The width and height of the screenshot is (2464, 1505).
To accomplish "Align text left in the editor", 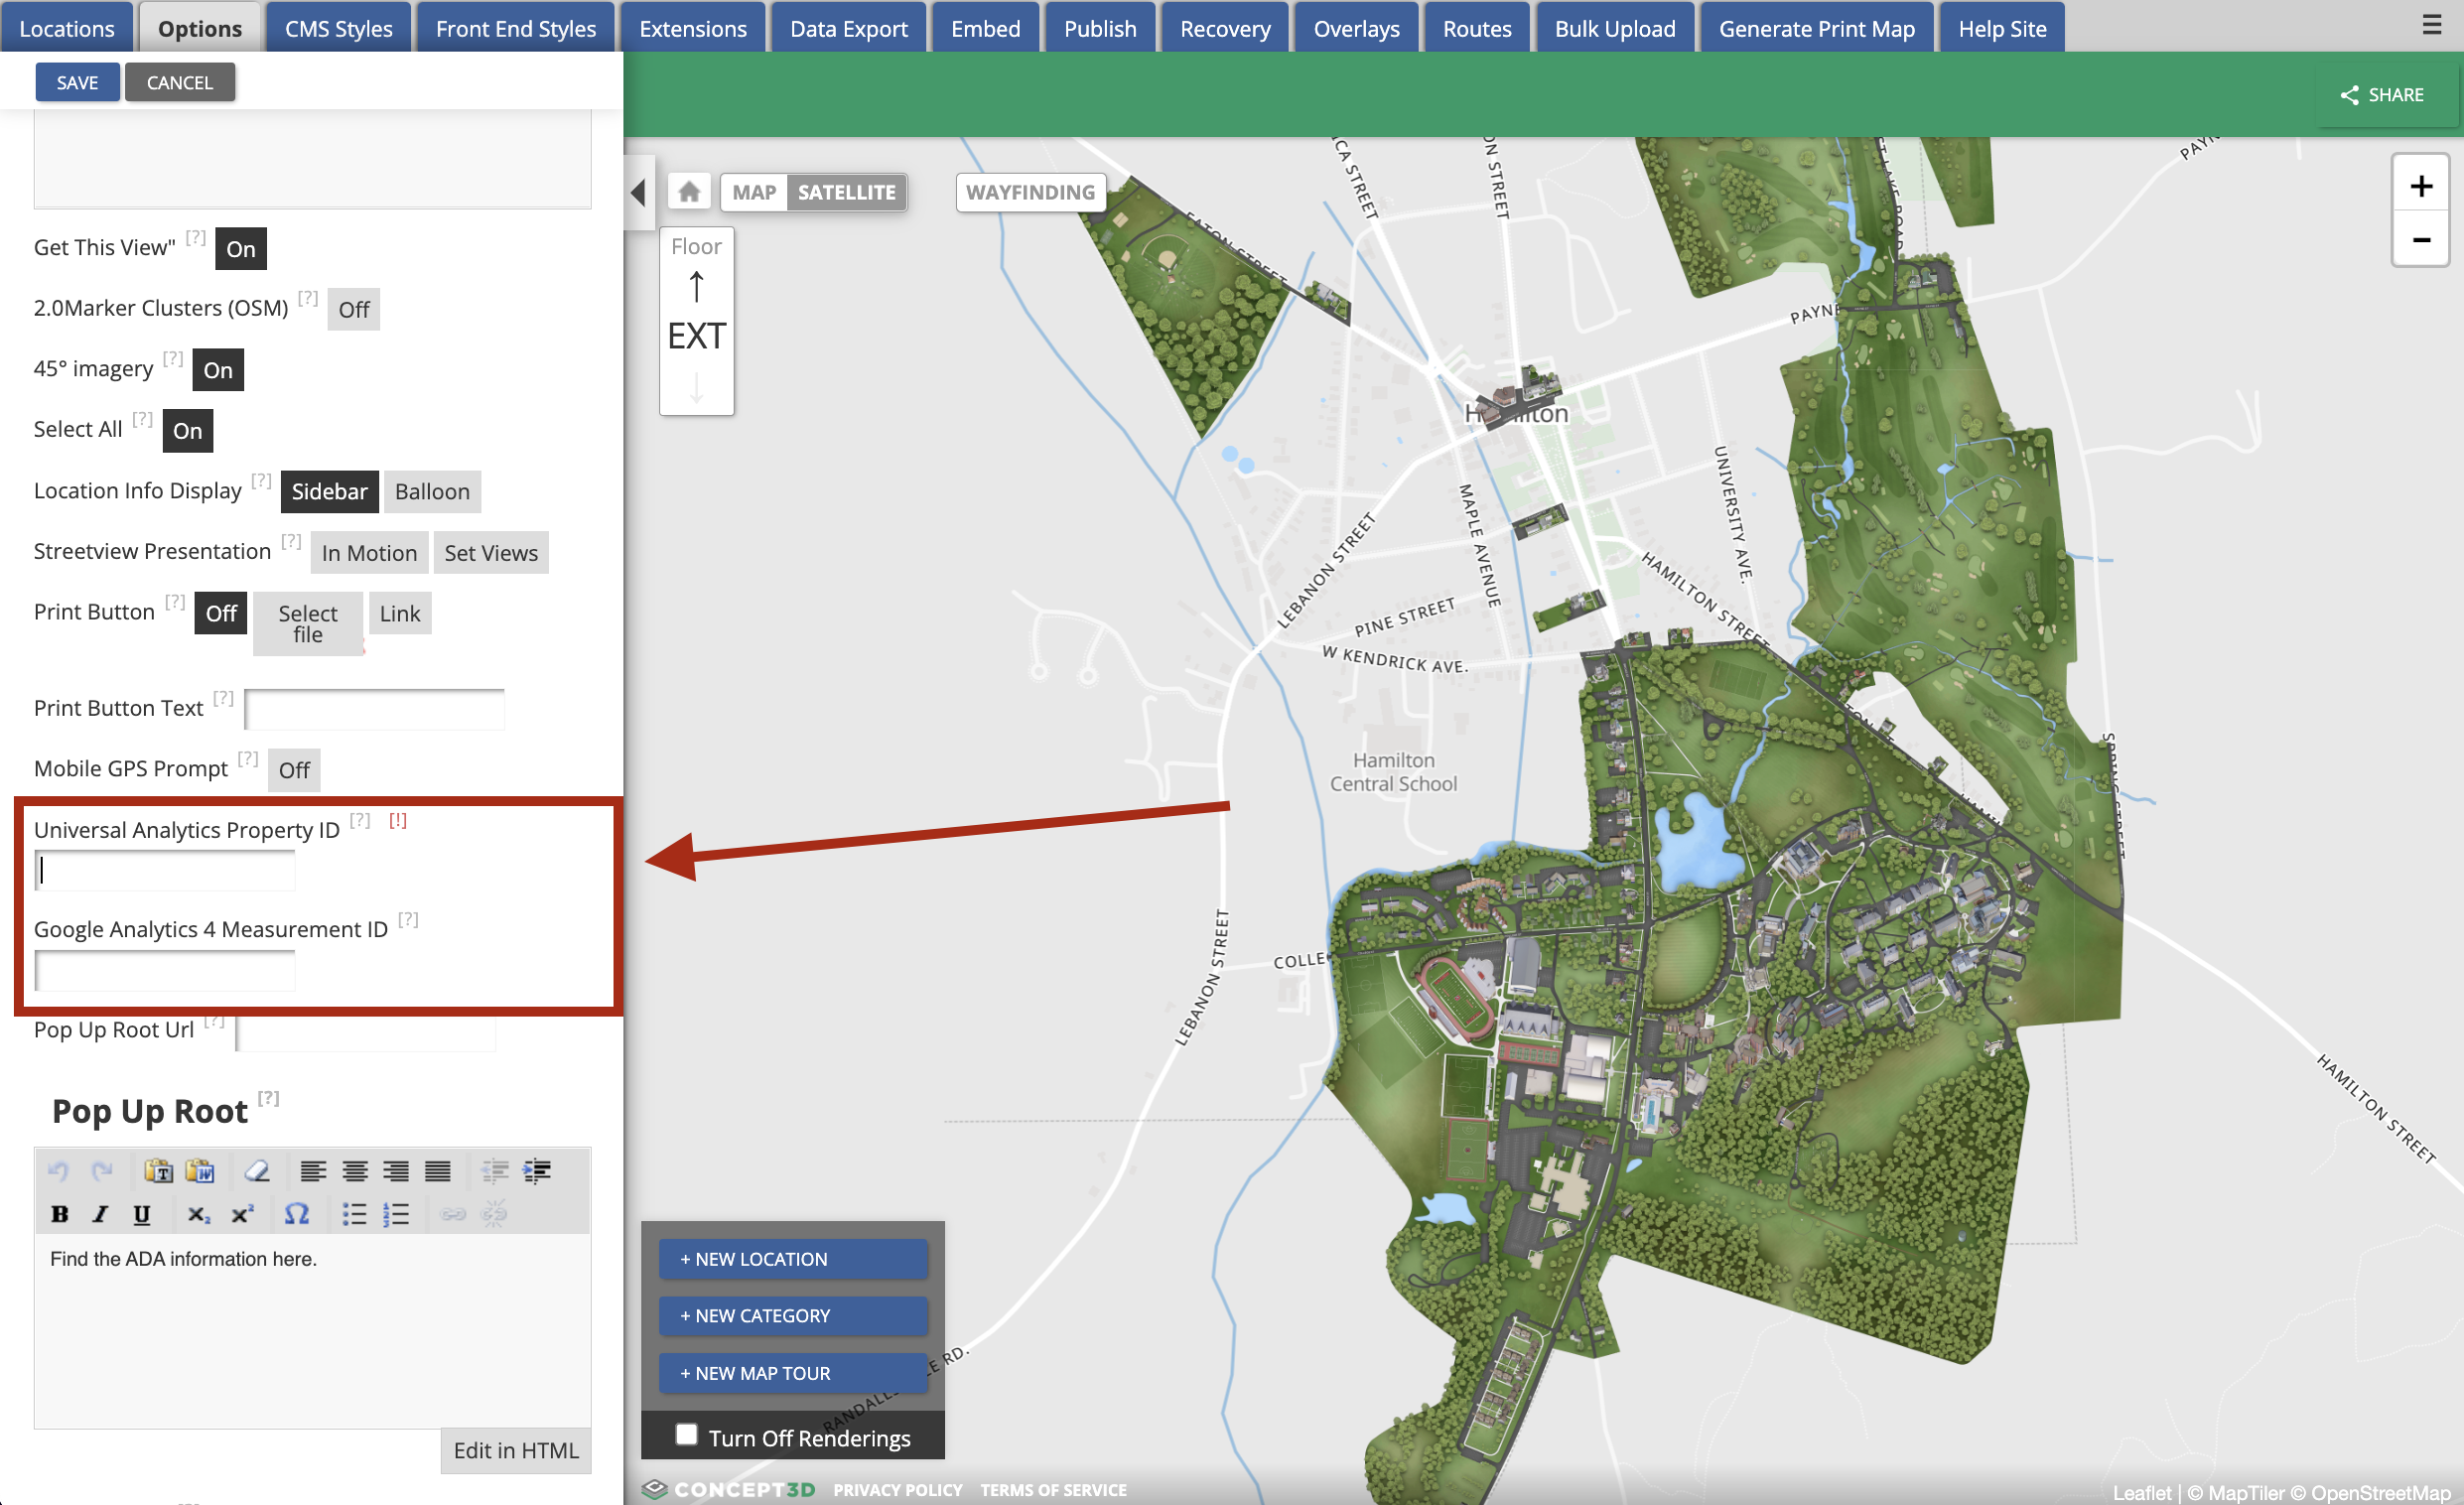I will [313, 1171].
